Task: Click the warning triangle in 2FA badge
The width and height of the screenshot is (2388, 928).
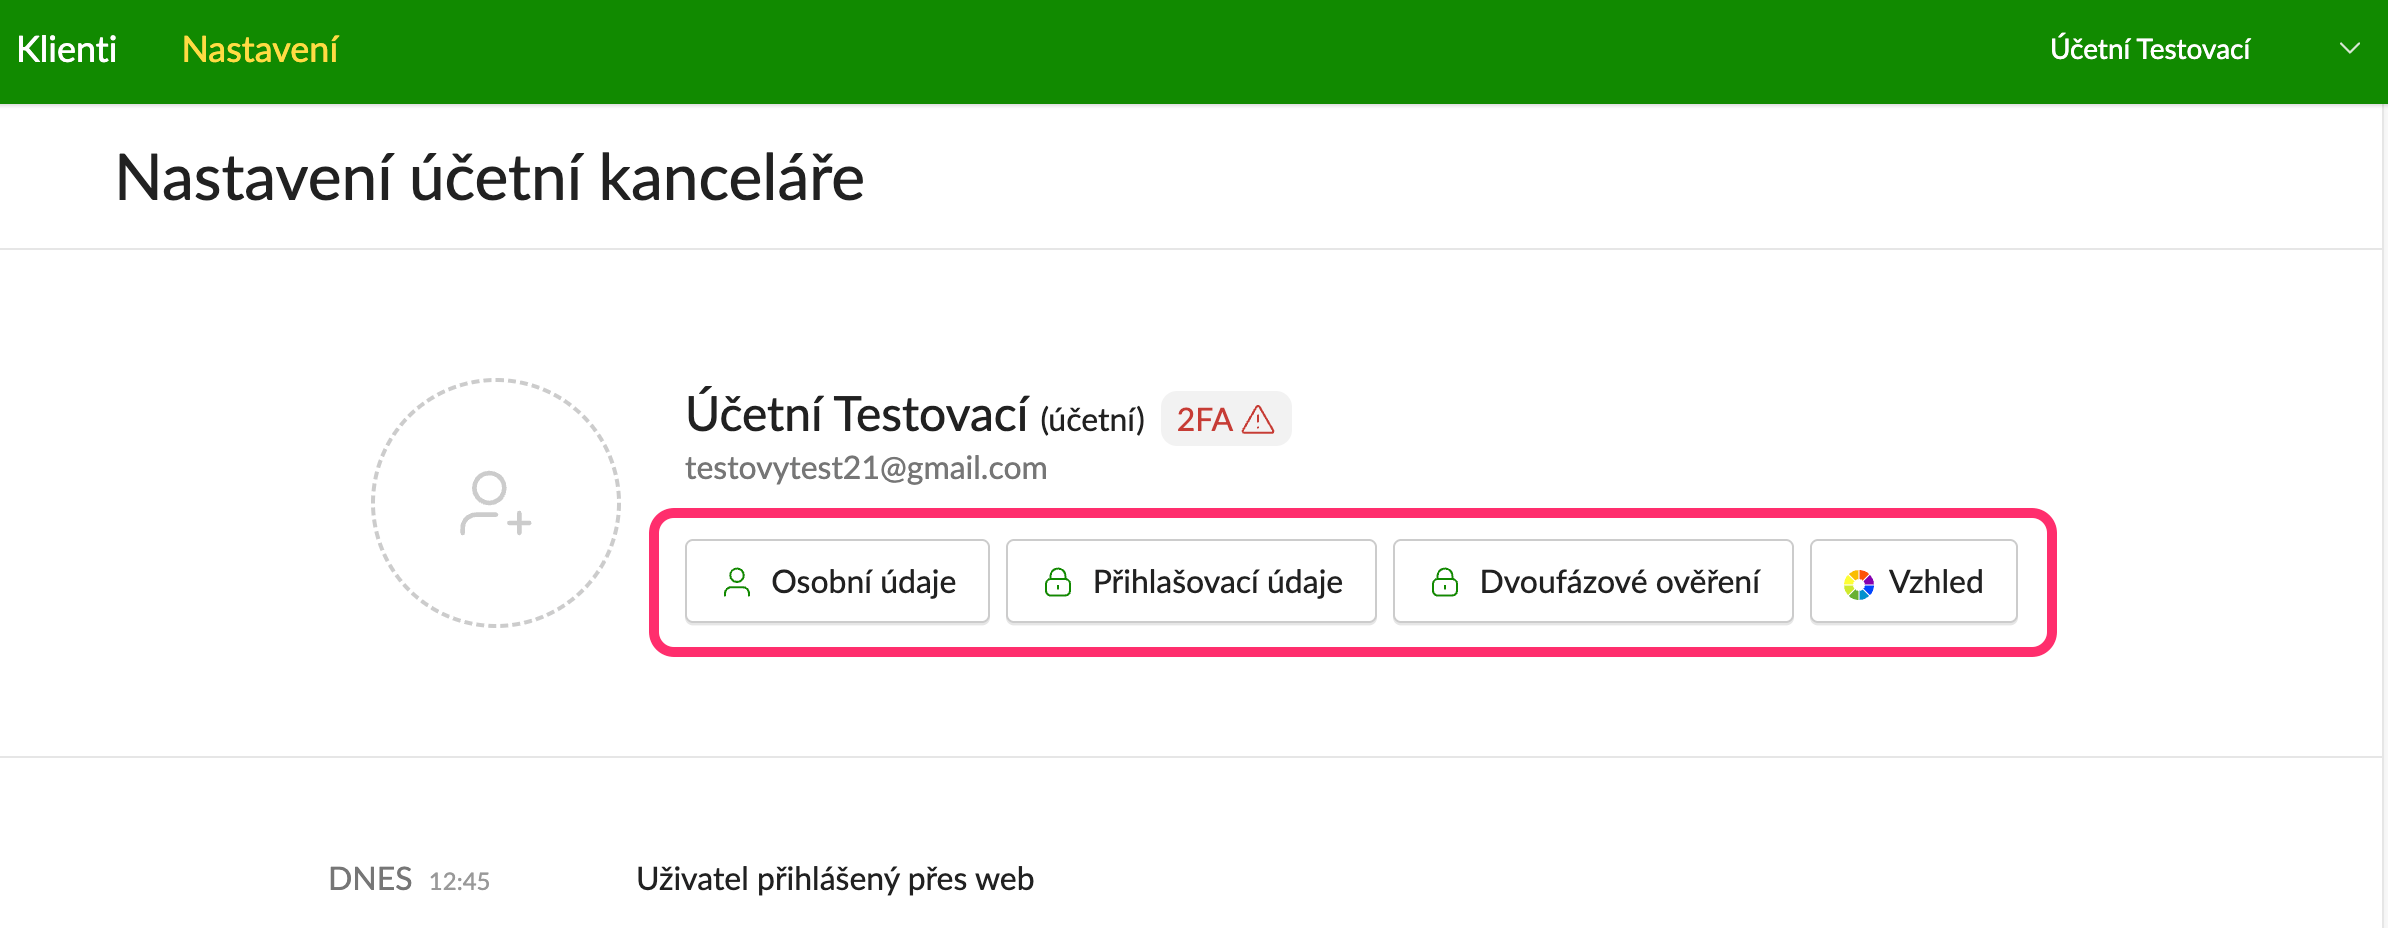Action: (x=1258, y=420)
